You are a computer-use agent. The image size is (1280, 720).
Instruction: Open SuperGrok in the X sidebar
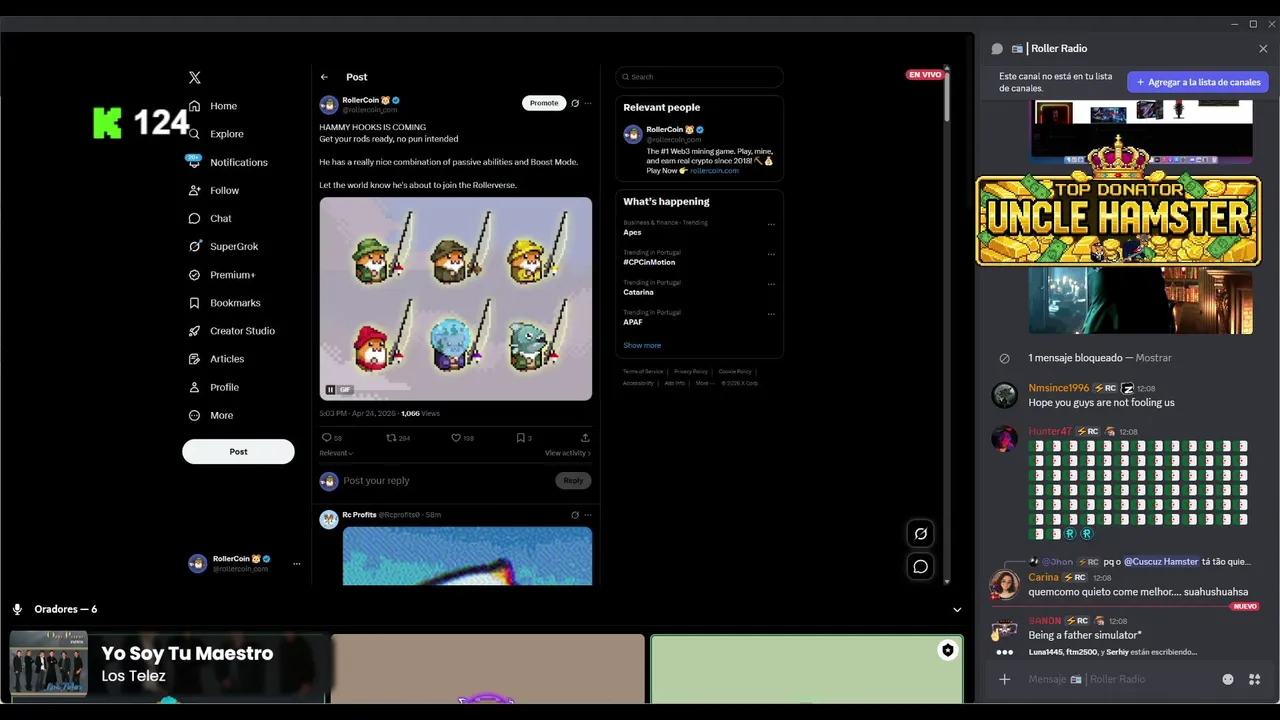(x=224, y=246)
